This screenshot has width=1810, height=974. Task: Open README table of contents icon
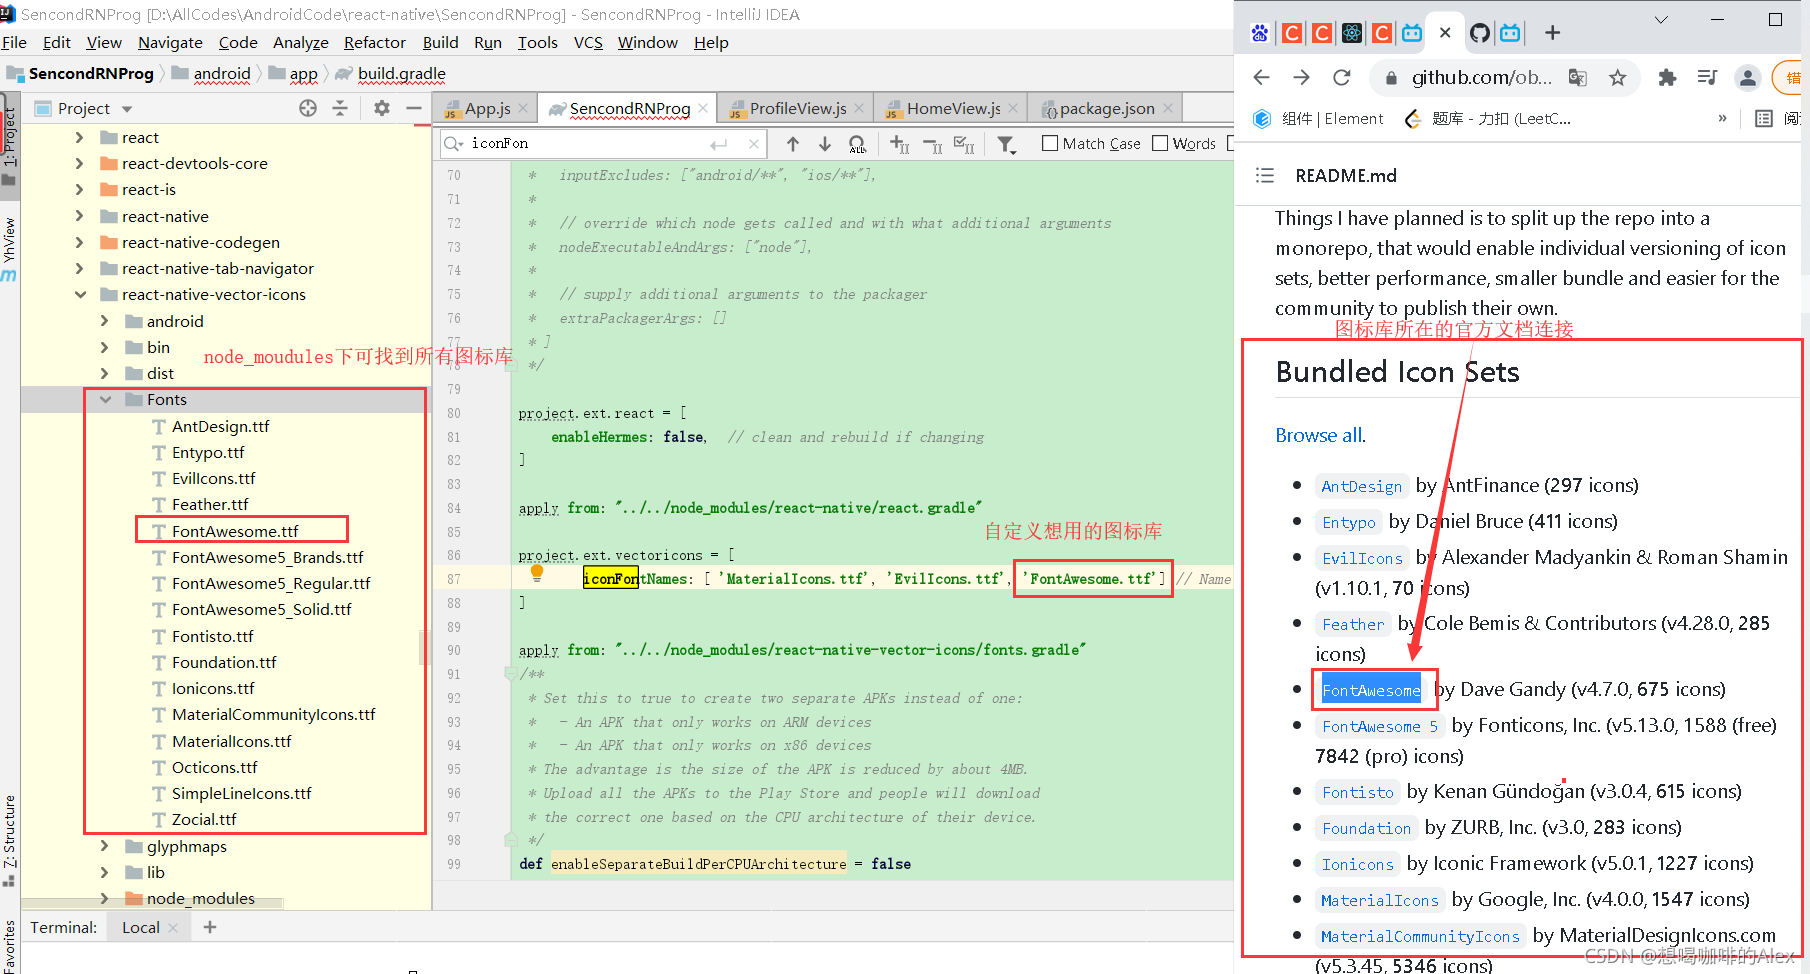(x=1265, y=175)
